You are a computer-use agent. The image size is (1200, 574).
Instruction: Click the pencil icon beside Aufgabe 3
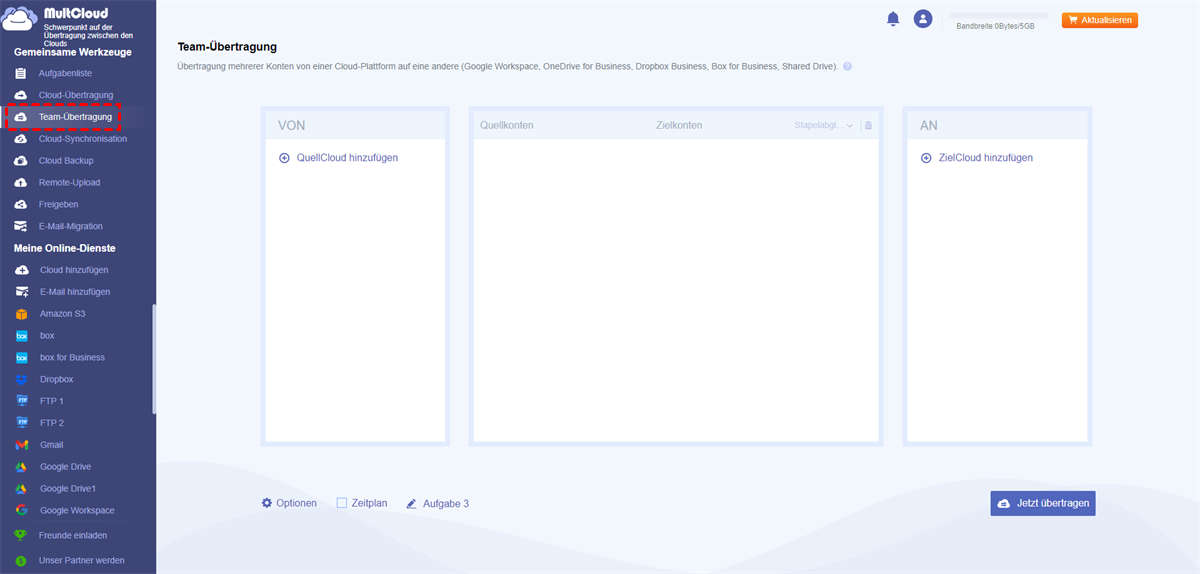click(x=411, y=504)
